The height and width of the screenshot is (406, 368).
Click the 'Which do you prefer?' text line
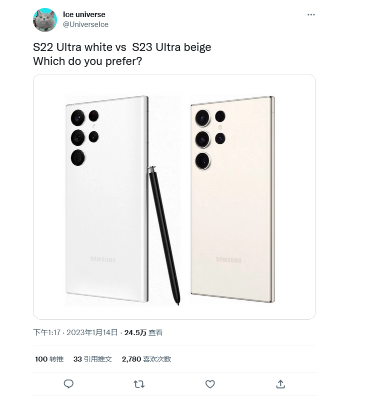(x=87, y=61)
